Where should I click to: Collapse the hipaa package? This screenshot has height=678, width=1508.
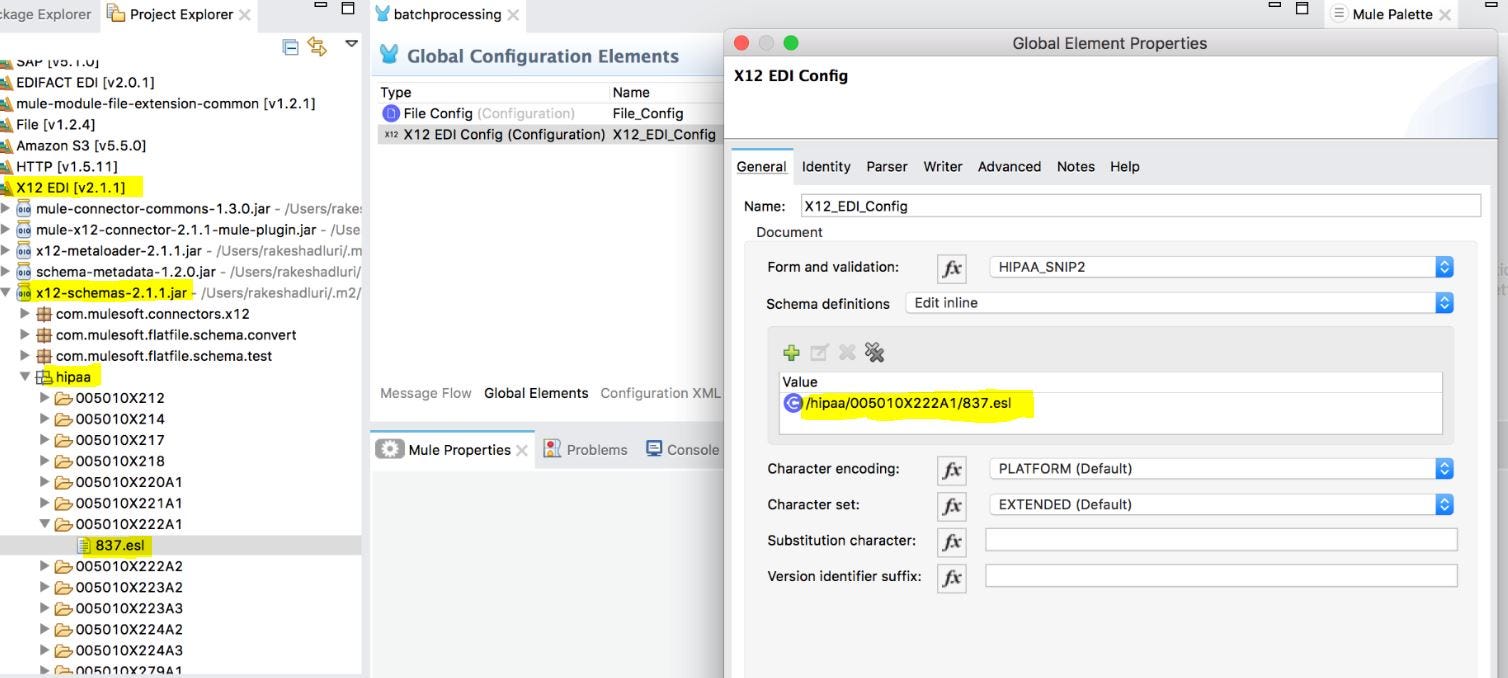25,377
